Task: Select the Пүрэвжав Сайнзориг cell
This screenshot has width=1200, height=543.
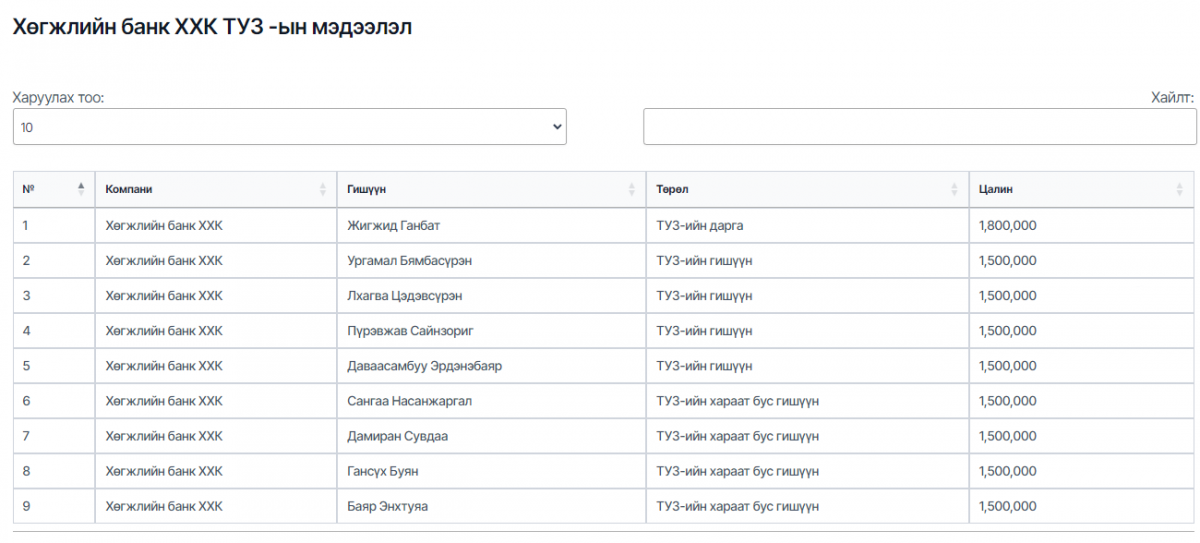Action: coord(411,331)
